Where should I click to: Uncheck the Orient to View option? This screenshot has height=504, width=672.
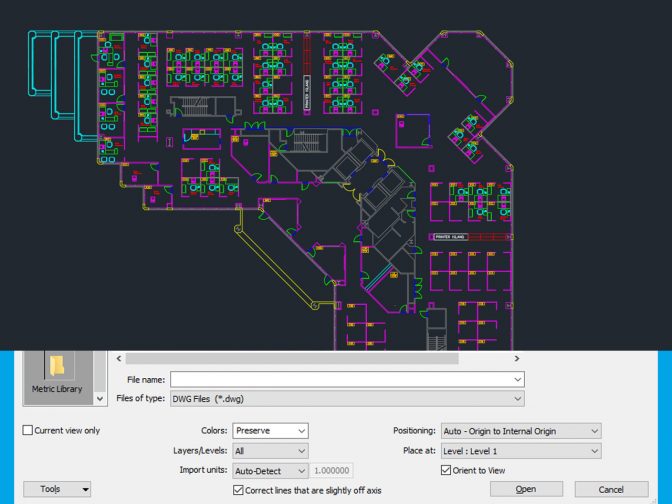446,471
